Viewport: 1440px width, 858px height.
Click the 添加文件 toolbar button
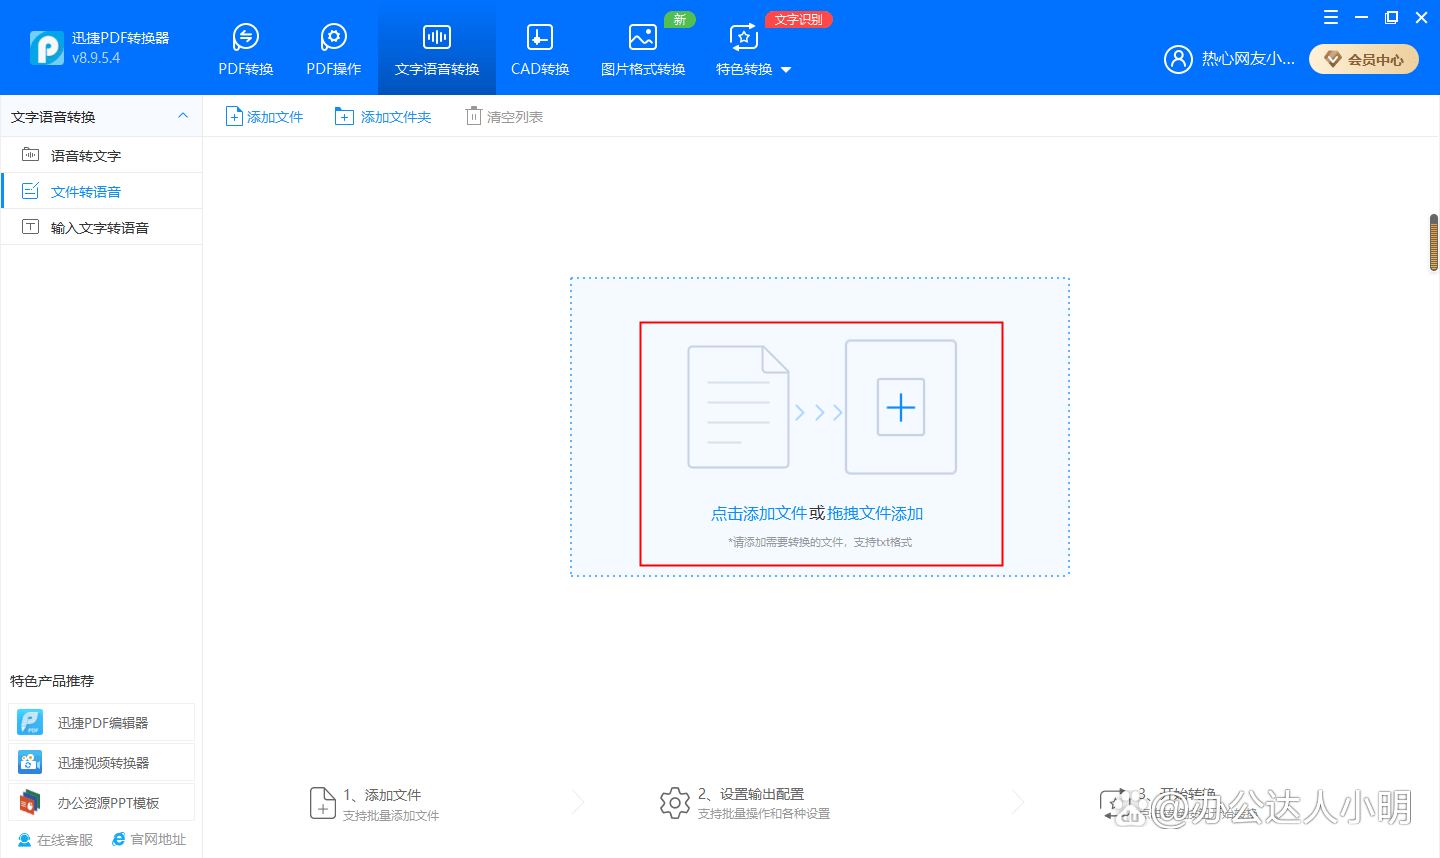click(265, 117)
